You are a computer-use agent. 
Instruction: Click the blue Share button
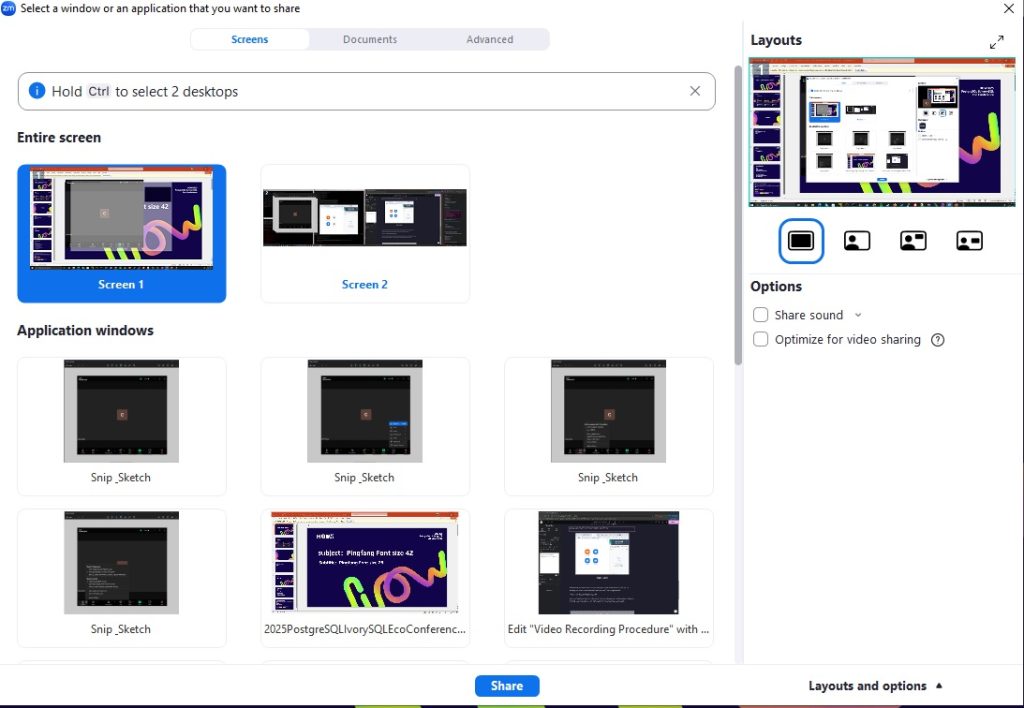coord(507,686)
